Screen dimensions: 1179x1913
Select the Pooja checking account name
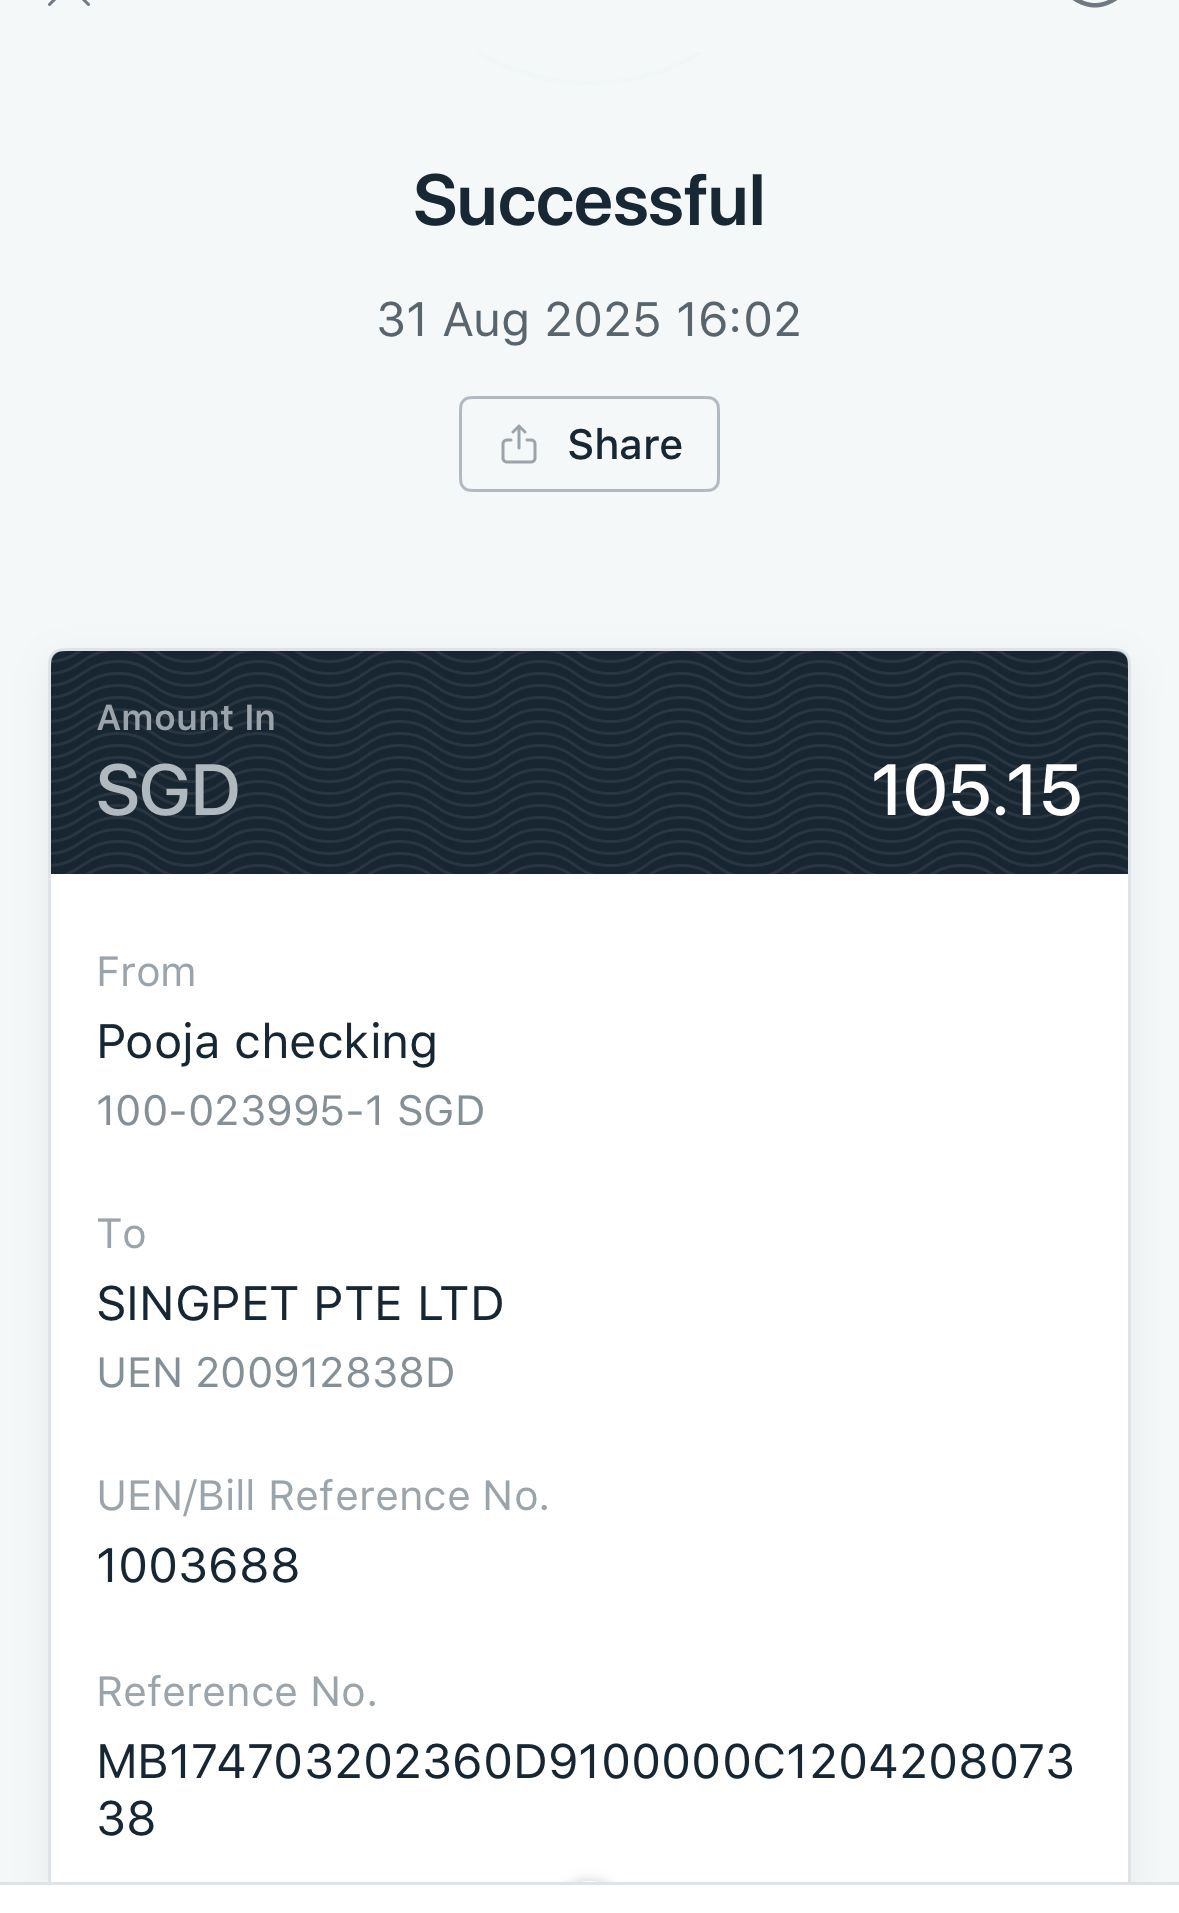coord(267,1042)
